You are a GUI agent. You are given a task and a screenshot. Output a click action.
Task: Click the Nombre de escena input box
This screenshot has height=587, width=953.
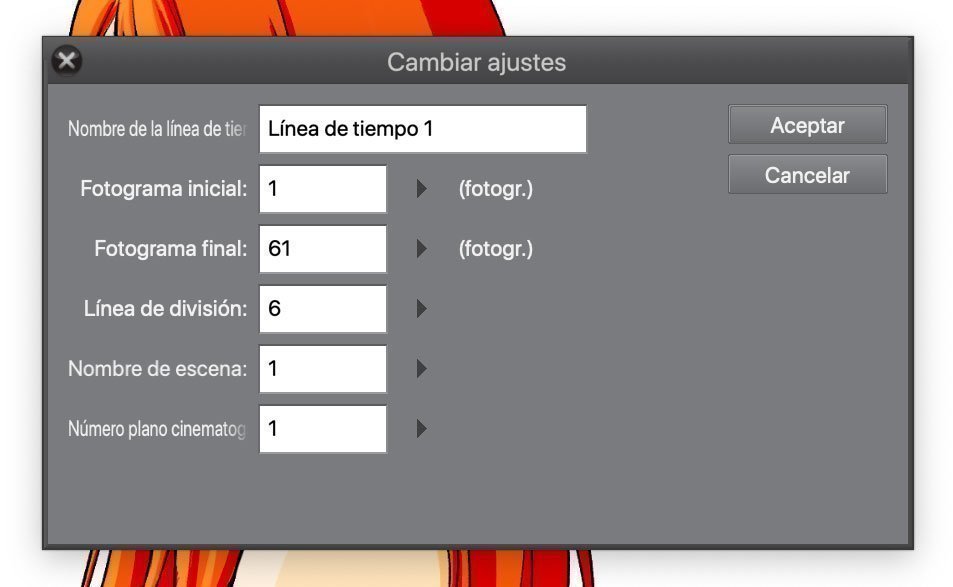click(x=323, y=369)
